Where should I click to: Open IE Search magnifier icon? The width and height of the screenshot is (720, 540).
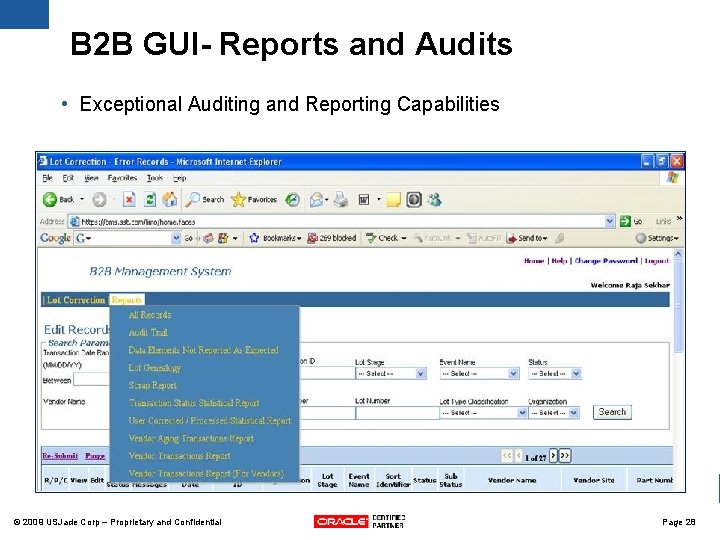[193, 199]
